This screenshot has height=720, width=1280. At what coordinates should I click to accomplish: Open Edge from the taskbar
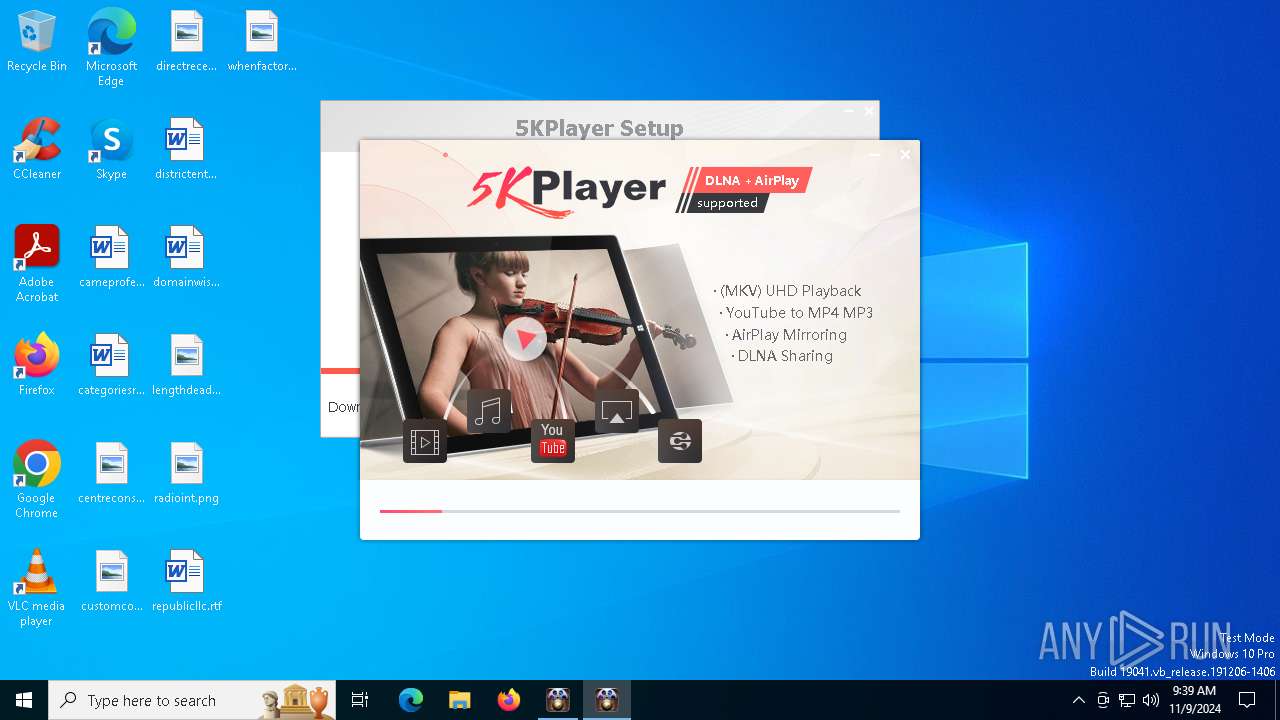coord(411,700)
